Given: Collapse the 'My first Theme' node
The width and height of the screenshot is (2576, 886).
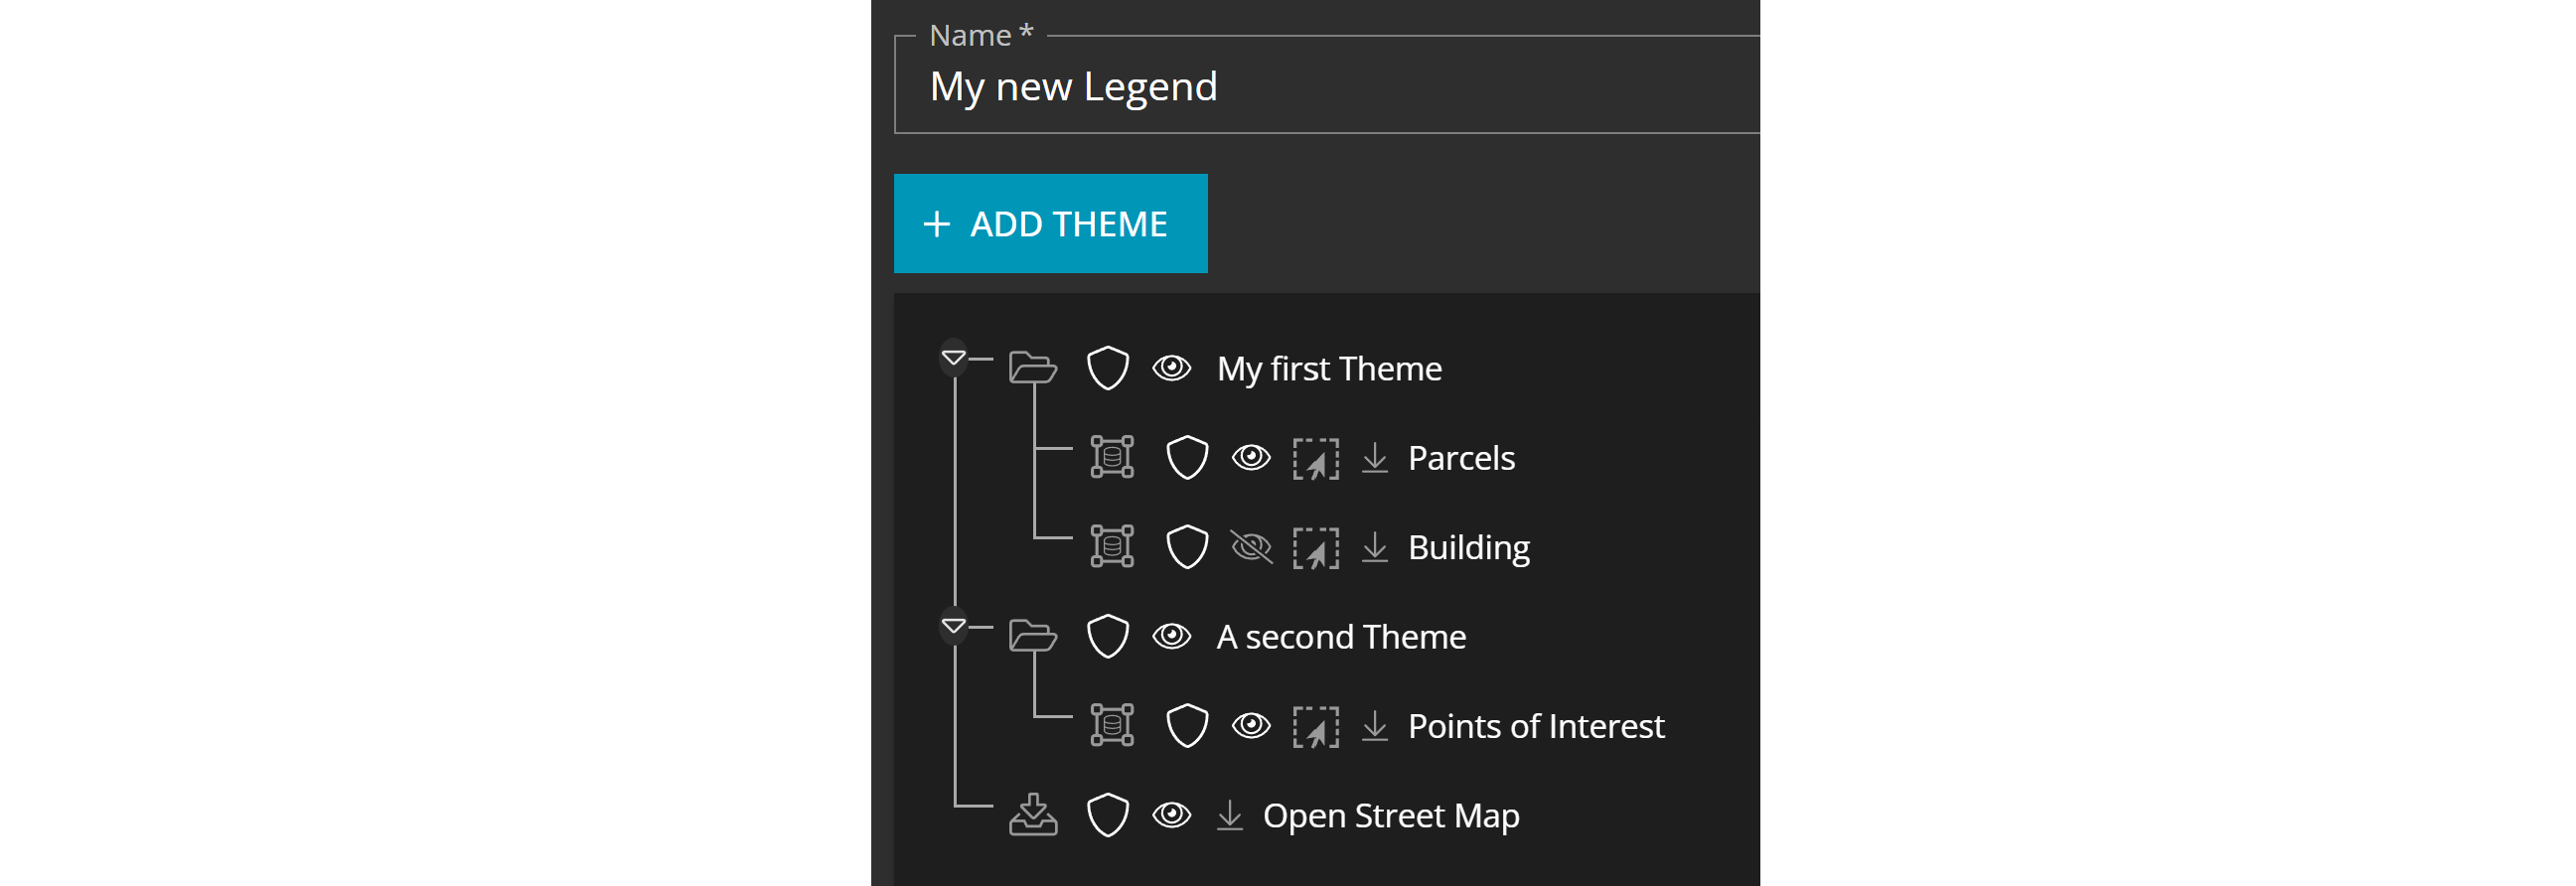Looking at the screenshot, I should click(954, 357).
